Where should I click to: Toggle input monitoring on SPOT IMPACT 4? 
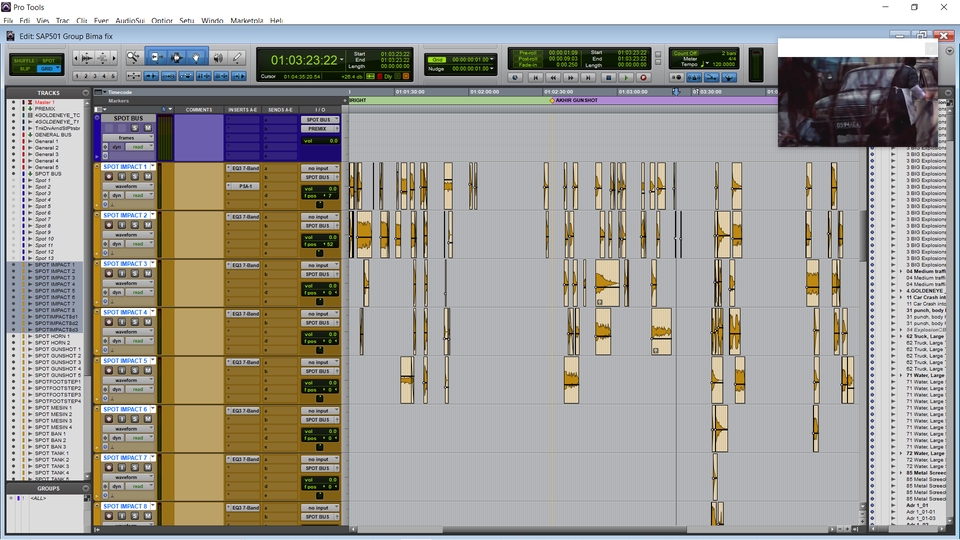(122, 321)
